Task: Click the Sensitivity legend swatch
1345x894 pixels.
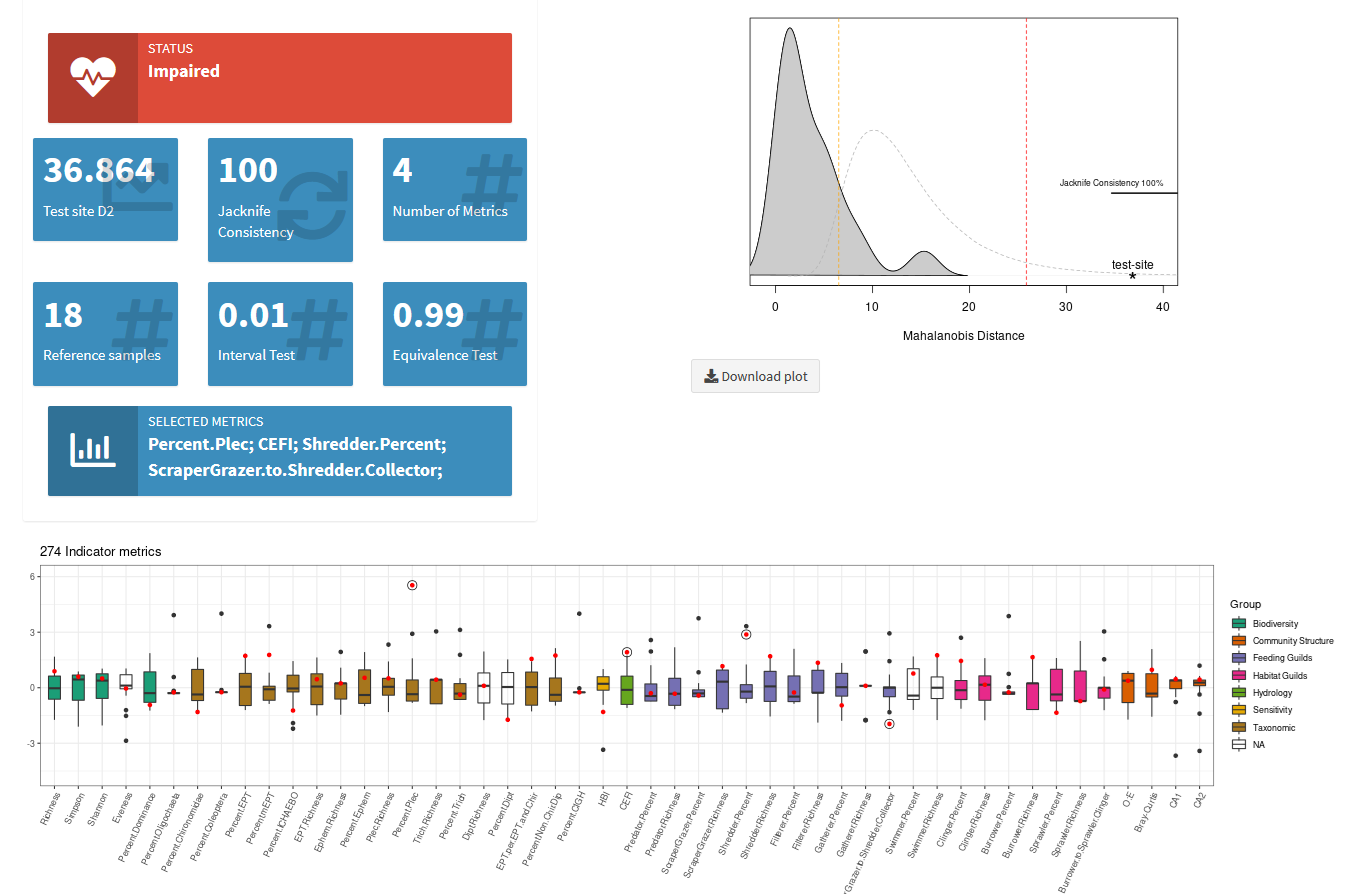Action: [x=1239, y=710]
